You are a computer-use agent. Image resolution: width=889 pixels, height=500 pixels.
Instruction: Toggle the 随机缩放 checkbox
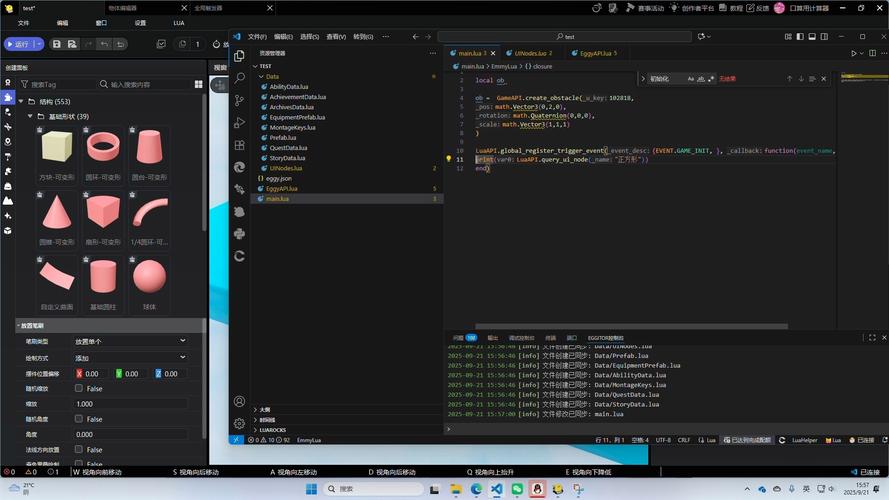pos(80,388)
